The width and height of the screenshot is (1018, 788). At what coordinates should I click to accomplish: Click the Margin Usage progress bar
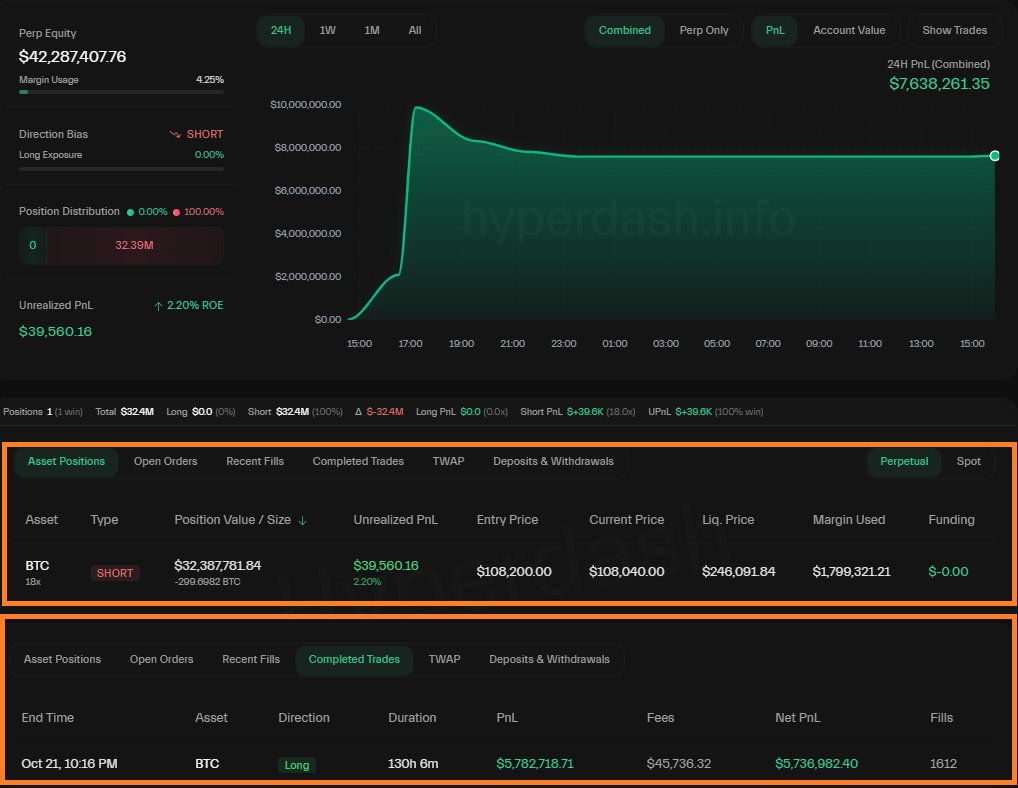[121, 92]
